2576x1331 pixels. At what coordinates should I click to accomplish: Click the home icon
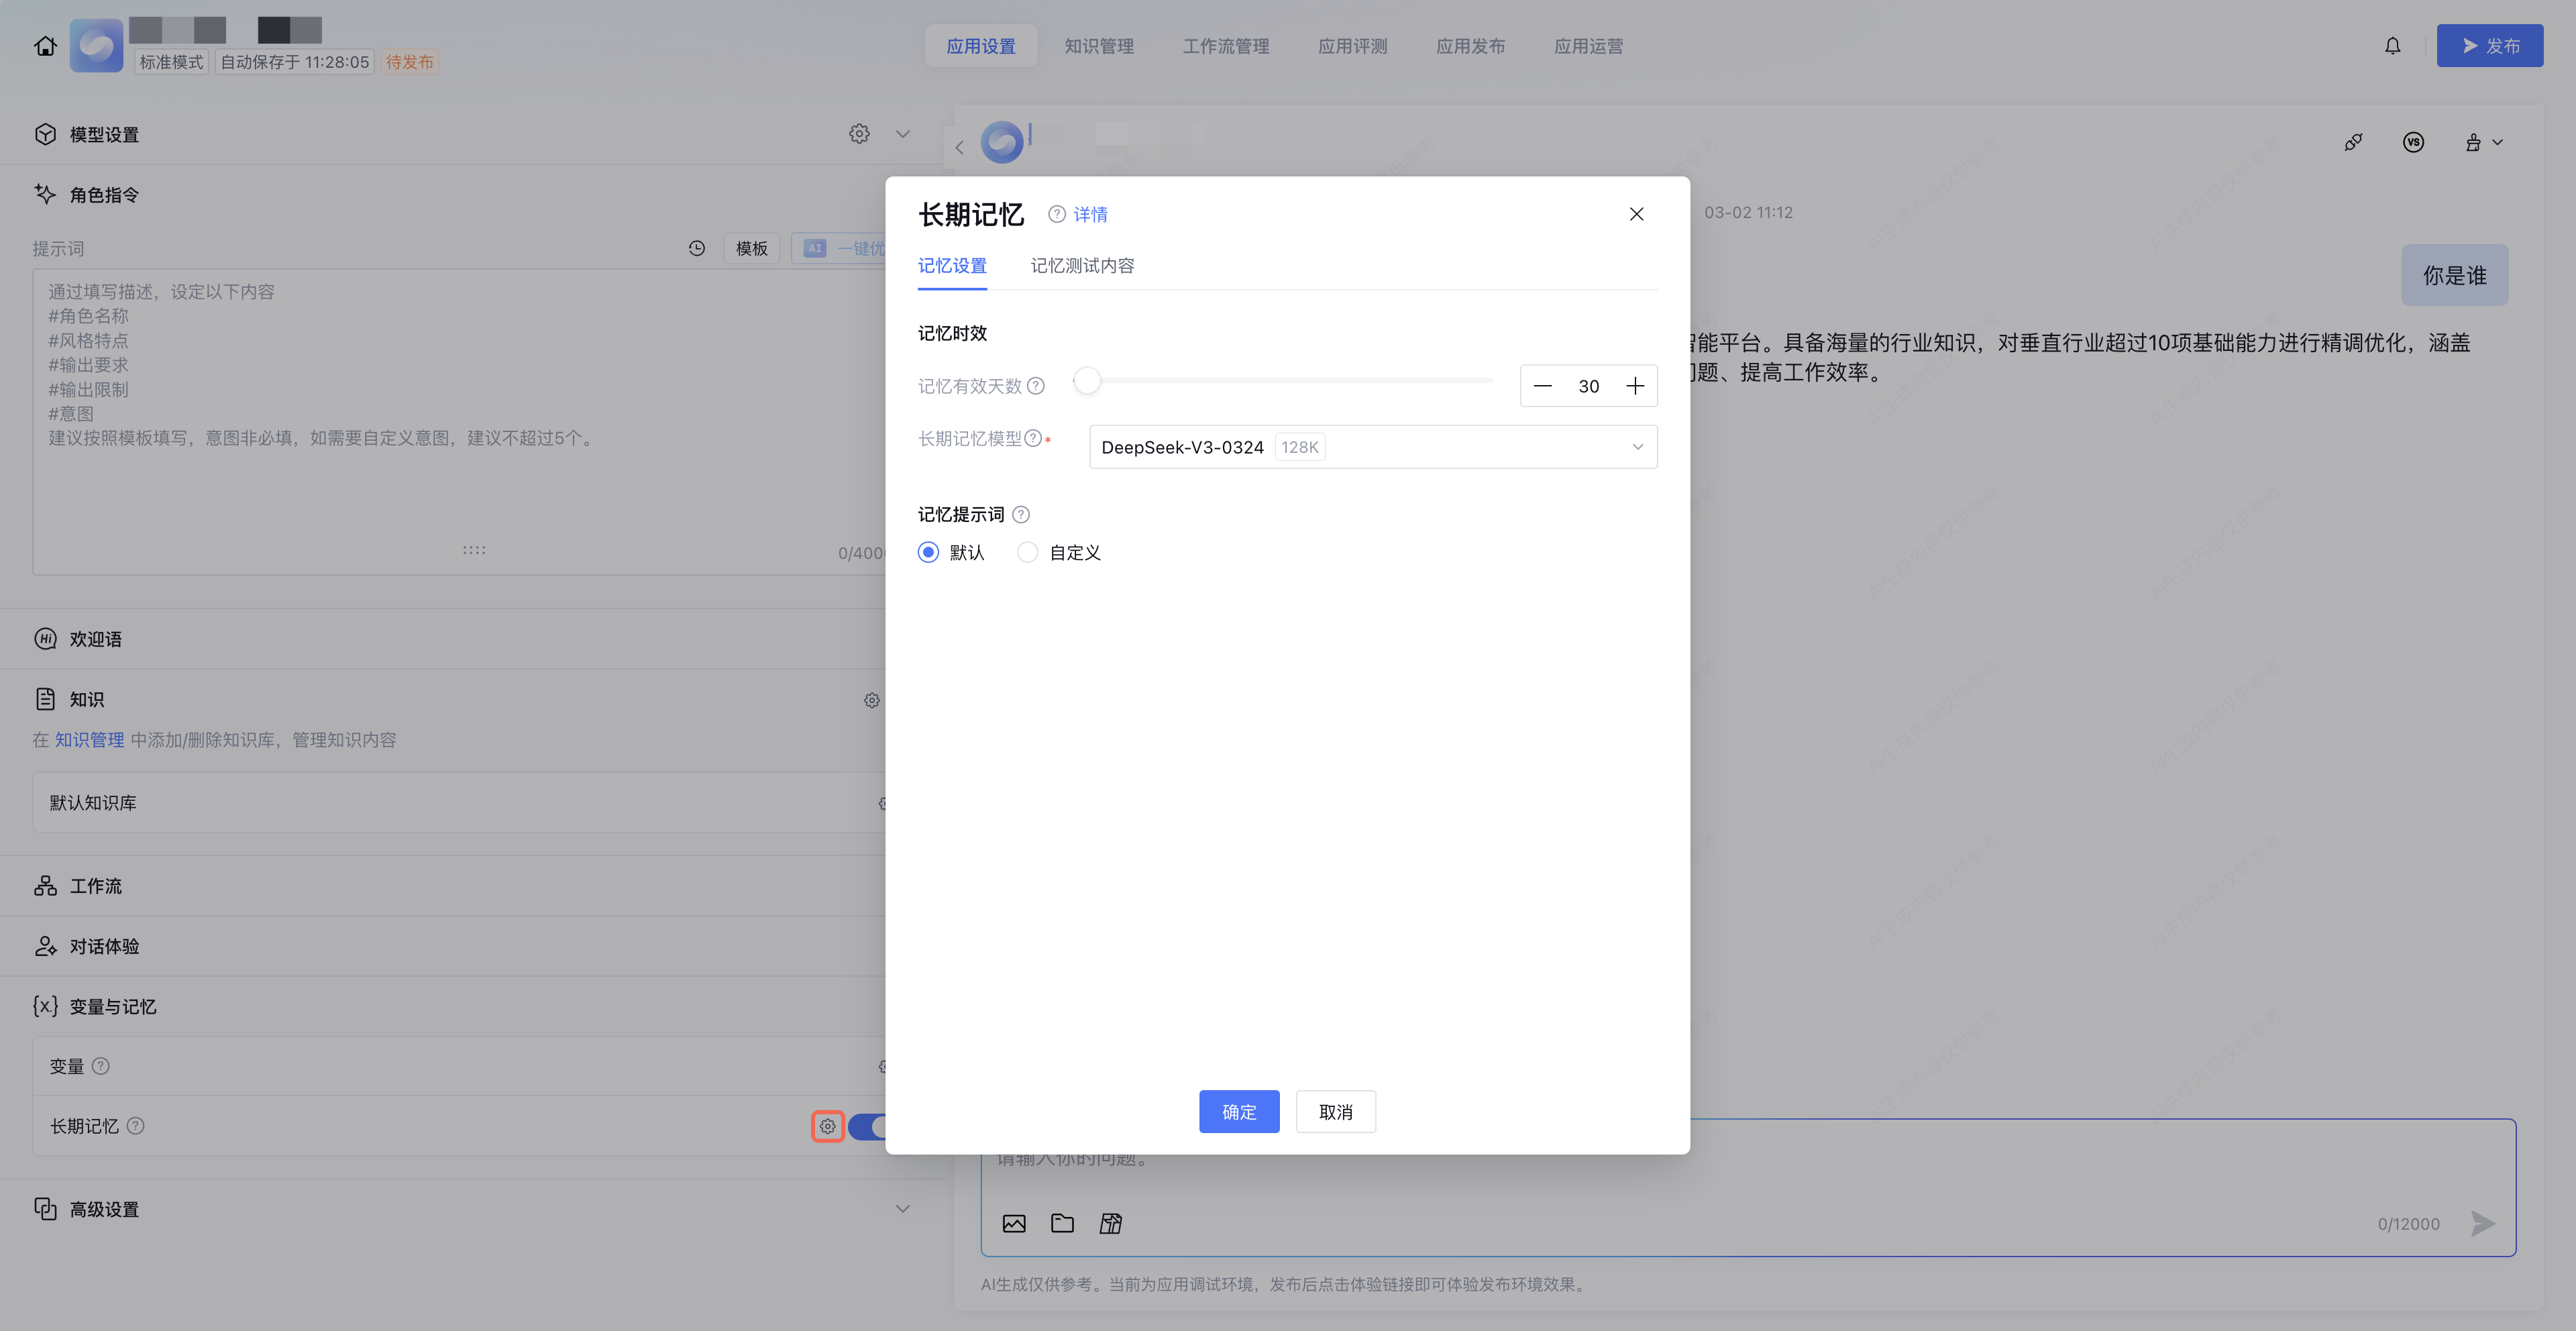click(45, 46)
